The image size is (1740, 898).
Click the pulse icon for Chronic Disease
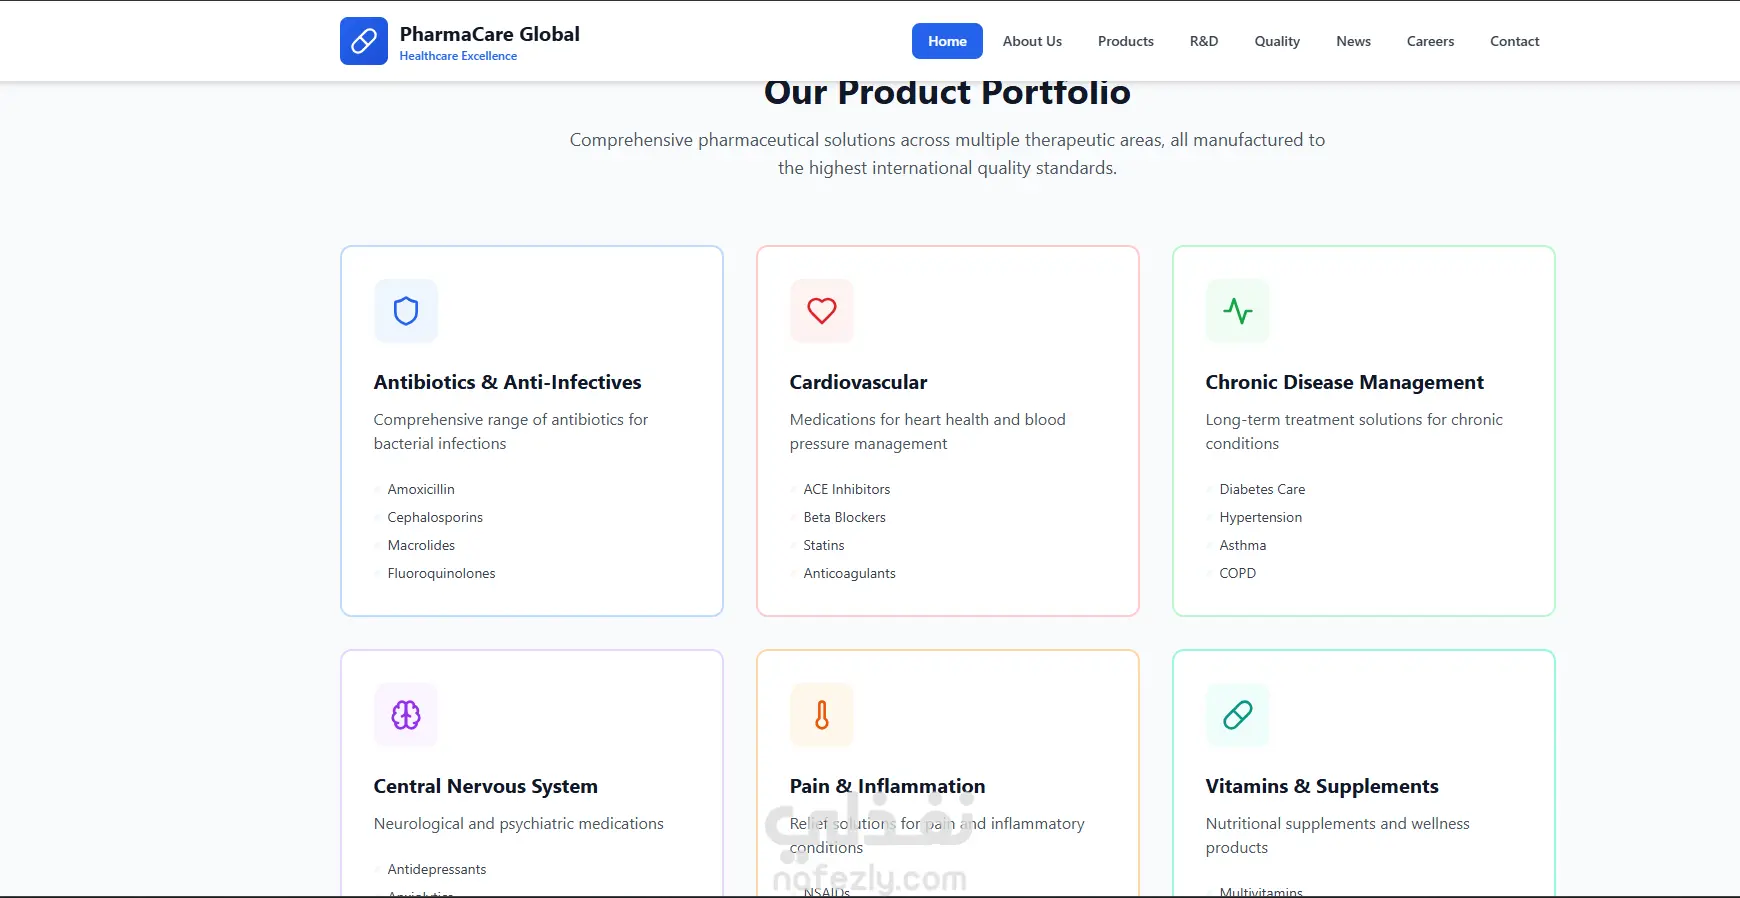click(x=1238, y=311)
